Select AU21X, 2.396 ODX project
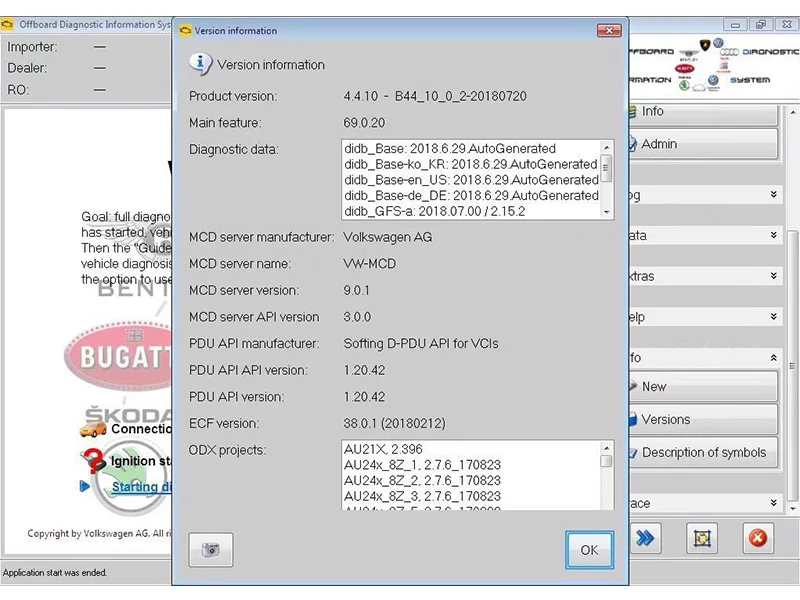The width and height of the screenshot is (800, 600). [x=383, y=449]
